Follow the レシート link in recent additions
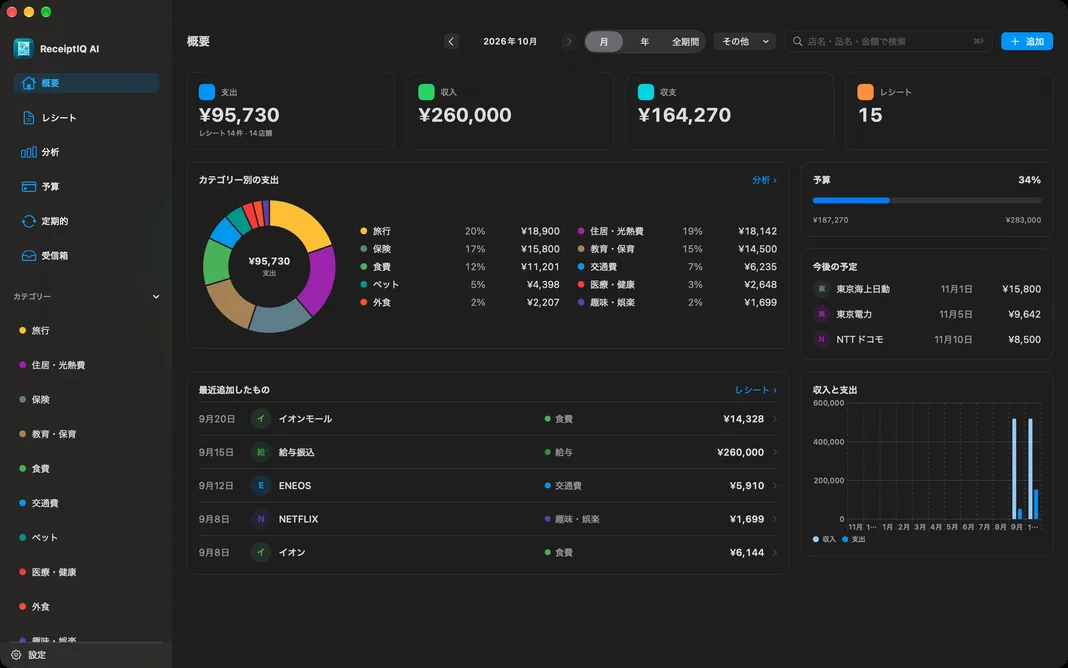1068x668 pixels. coord(755,389)
